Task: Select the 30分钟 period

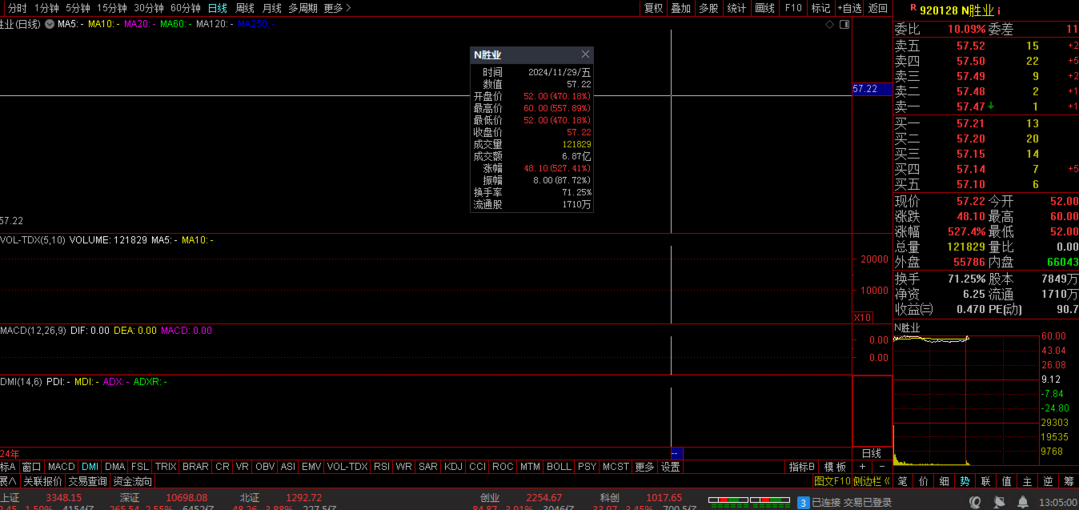Action: [x=149, y=8]
